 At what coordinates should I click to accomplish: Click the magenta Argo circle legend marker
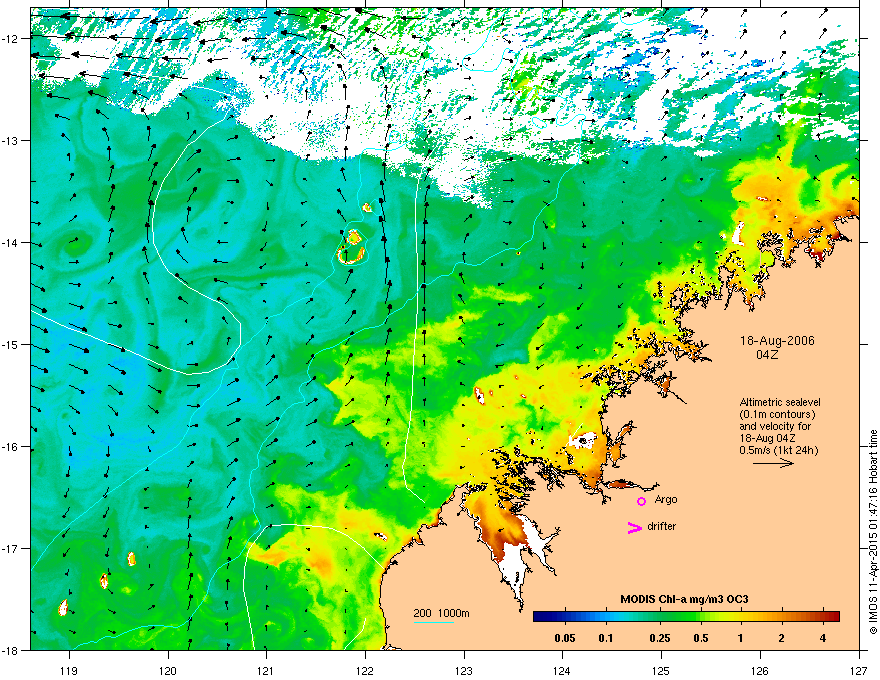click(641, 501)
